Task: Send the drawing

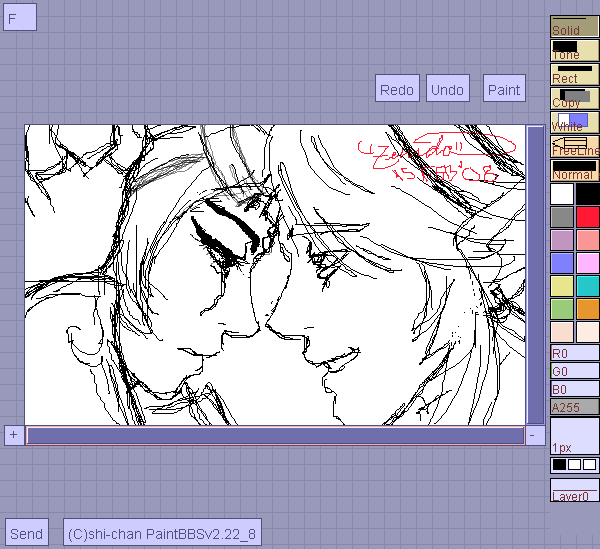Action: point(26,533)
